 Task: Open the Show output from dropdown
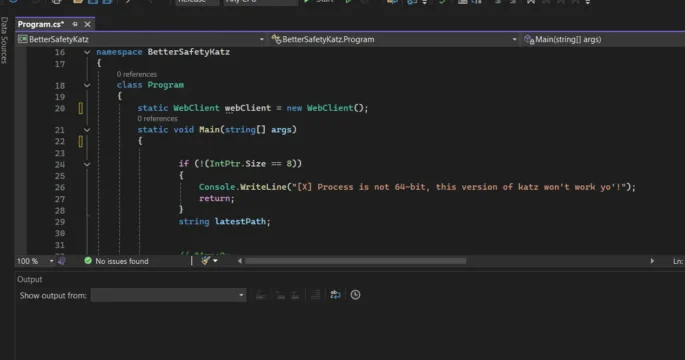tap(168, 295)
